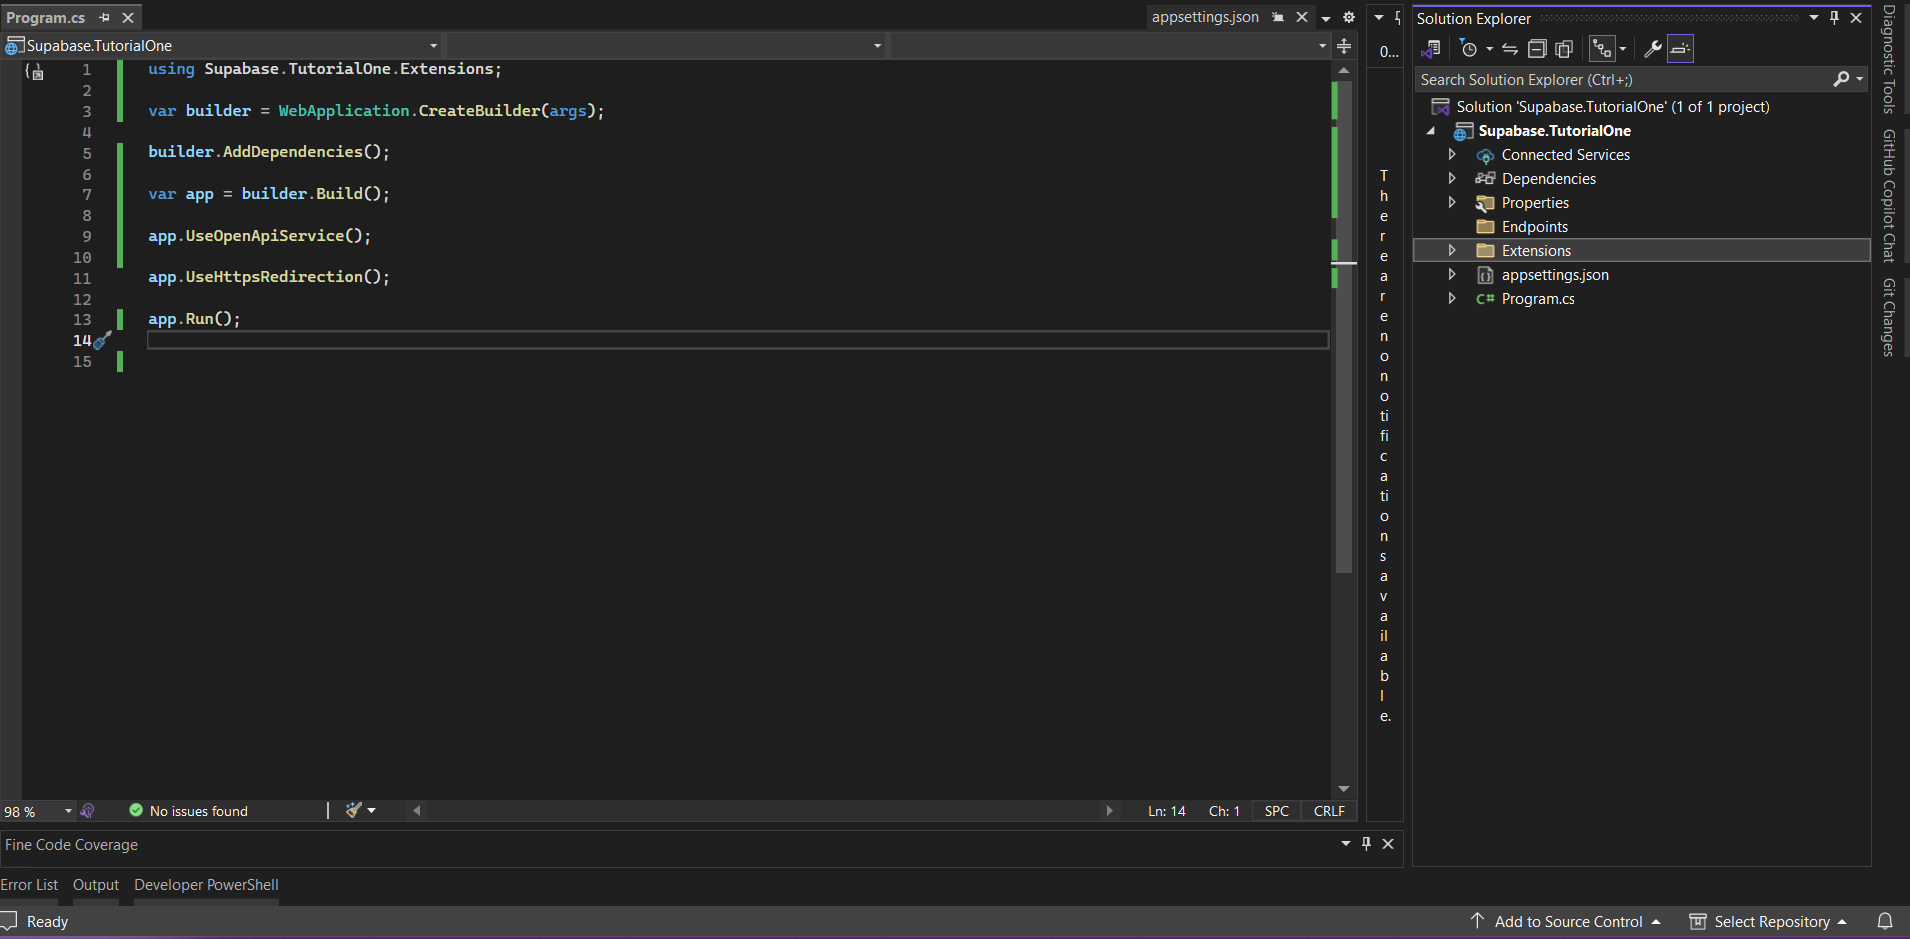Click the IntelliCode health indicator icon

click(x=87, y=811)
